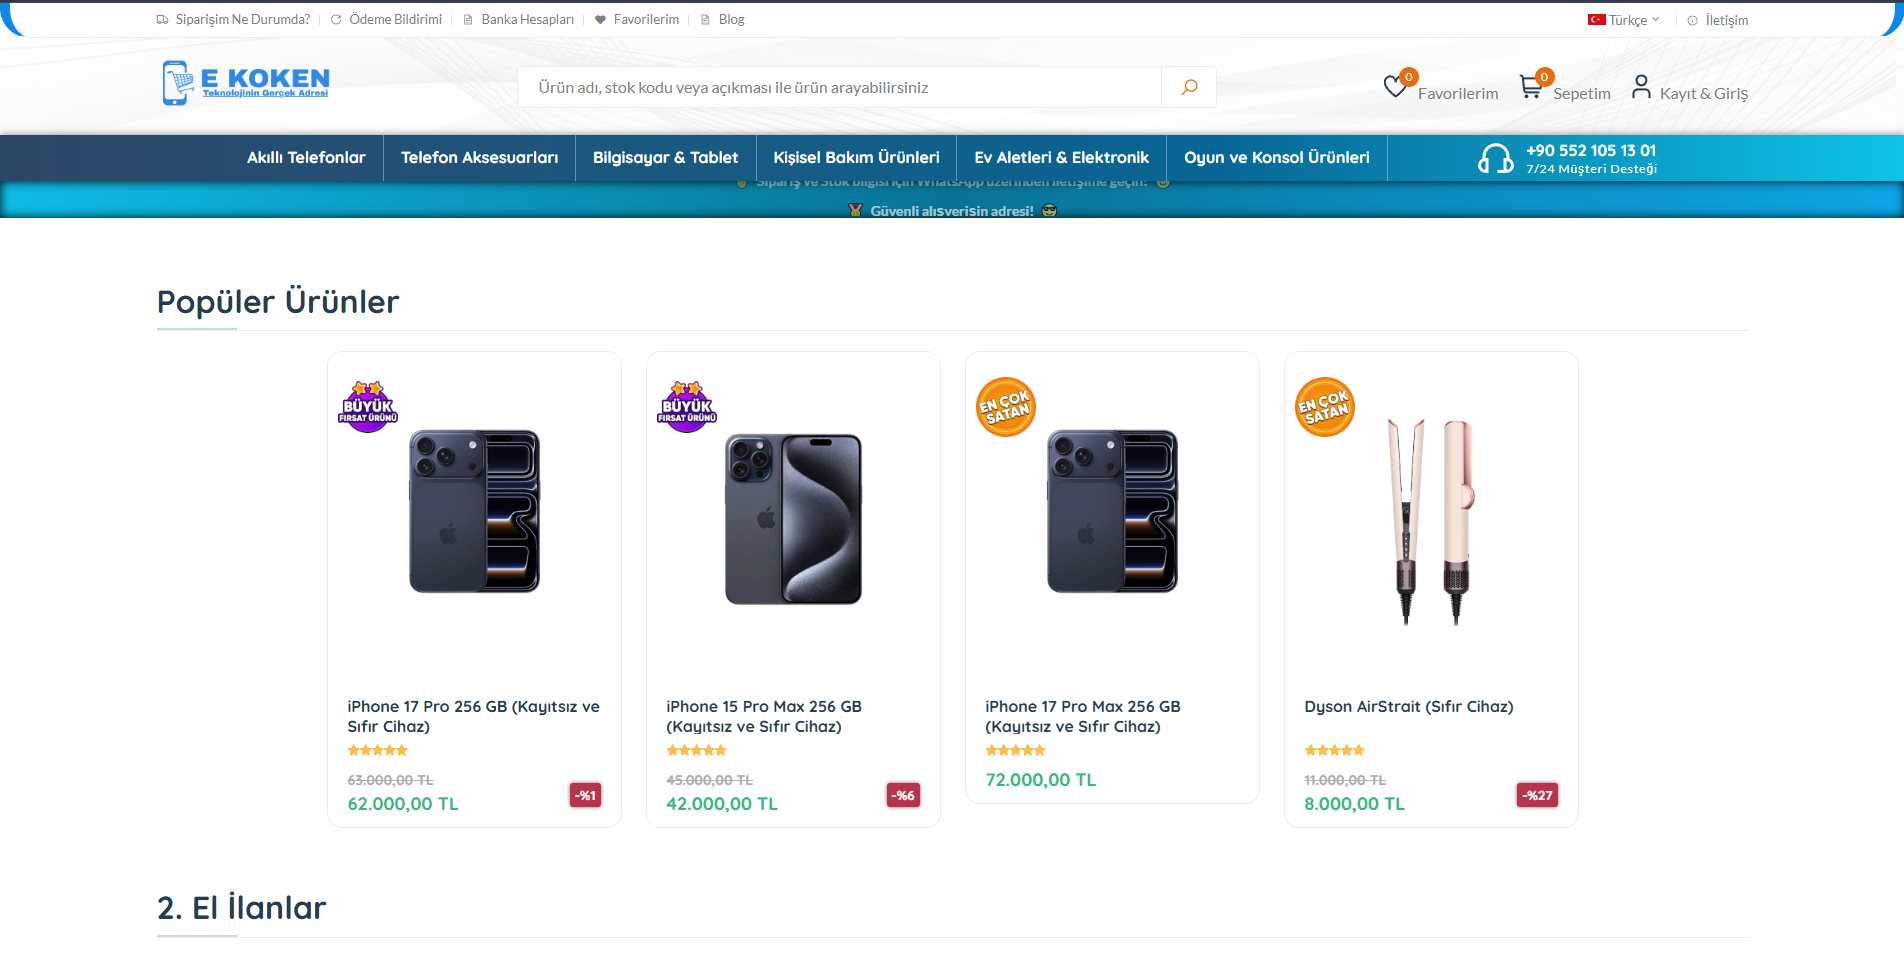1904x954 pixels.
Task: Open the Bilgisayar & Tablet menu
Action: click(665, 157)
